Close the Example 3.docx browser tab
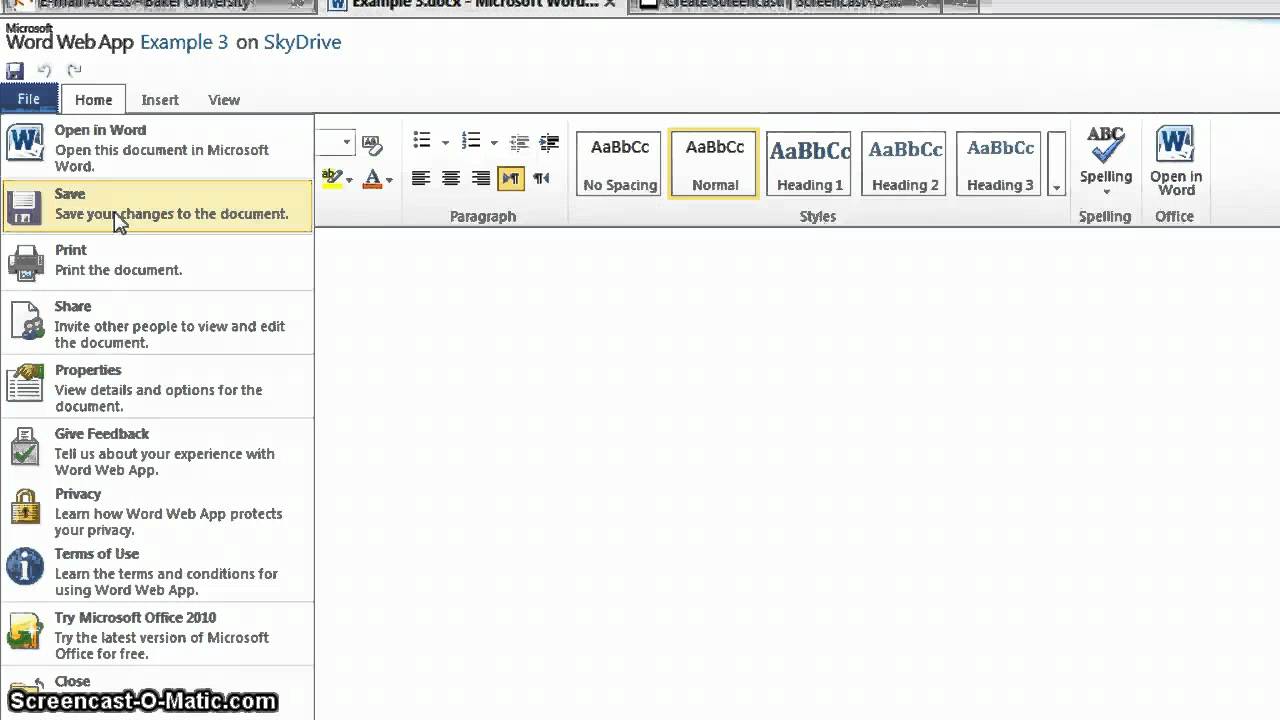The image size is (1280, 720). (x=609, y=4)
